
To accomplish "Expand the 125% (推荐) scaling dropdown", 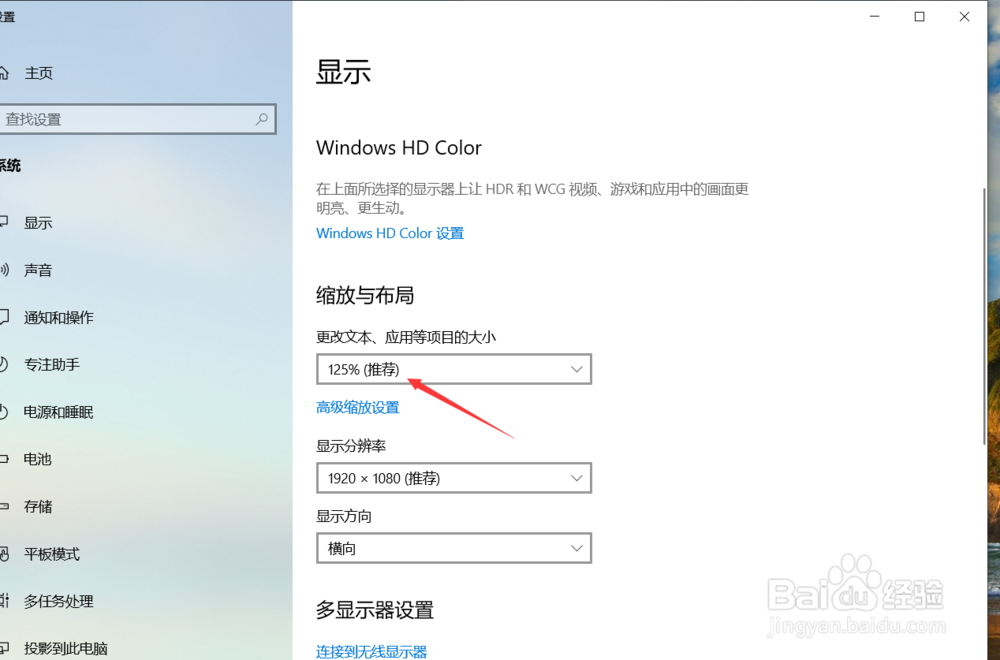I will click(454, 369).
